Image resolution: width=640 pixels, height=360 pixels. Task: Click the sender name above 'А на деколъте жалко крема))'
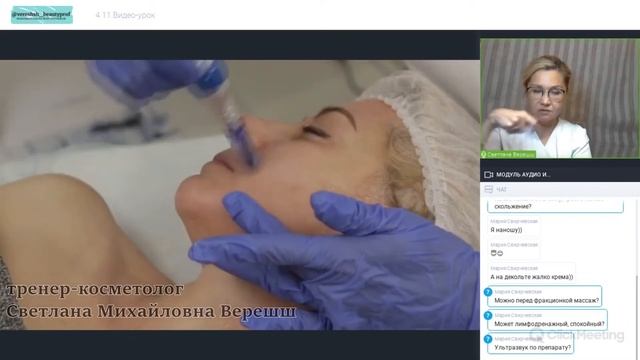[x=514, y=268]
